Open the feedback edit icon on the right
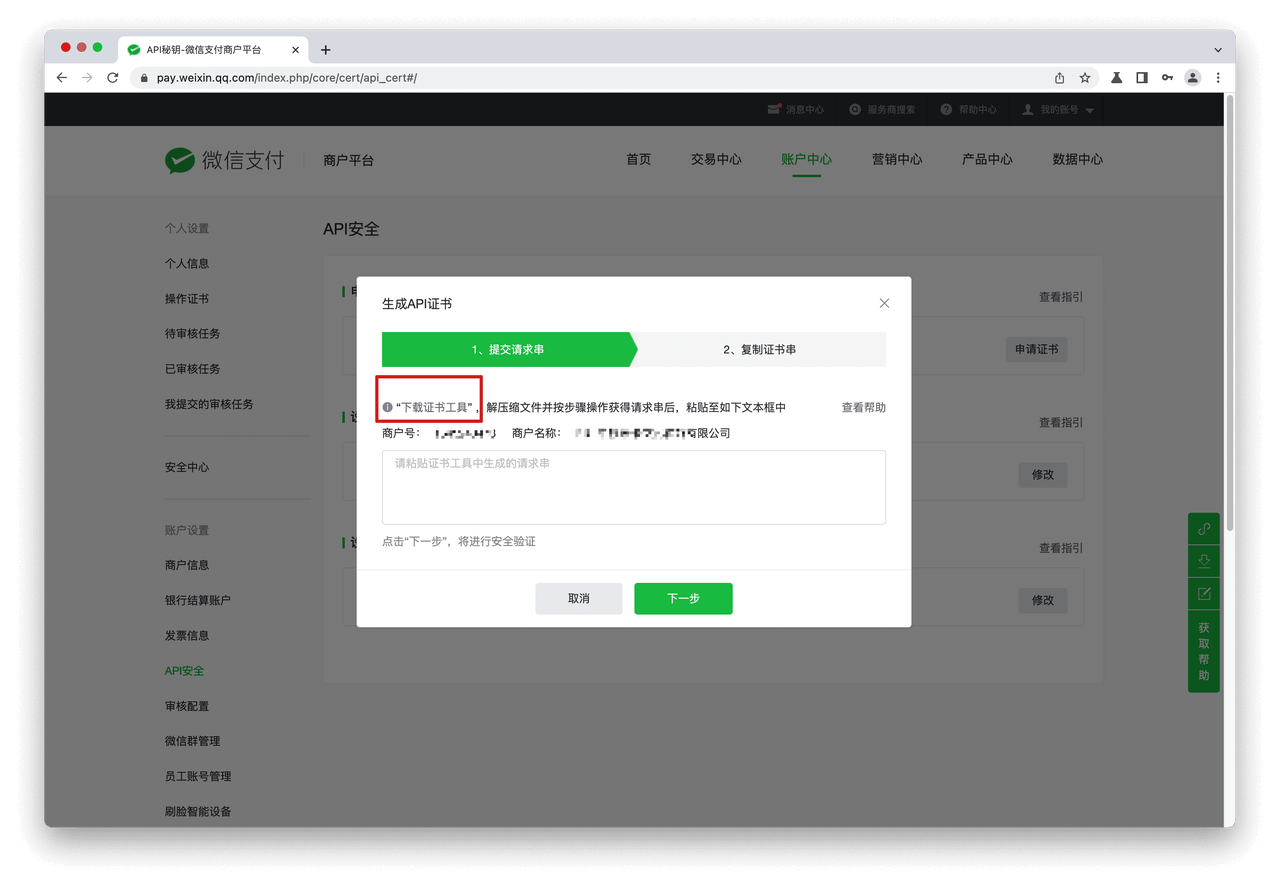The image size is (1280, 886). [1203, 593]
